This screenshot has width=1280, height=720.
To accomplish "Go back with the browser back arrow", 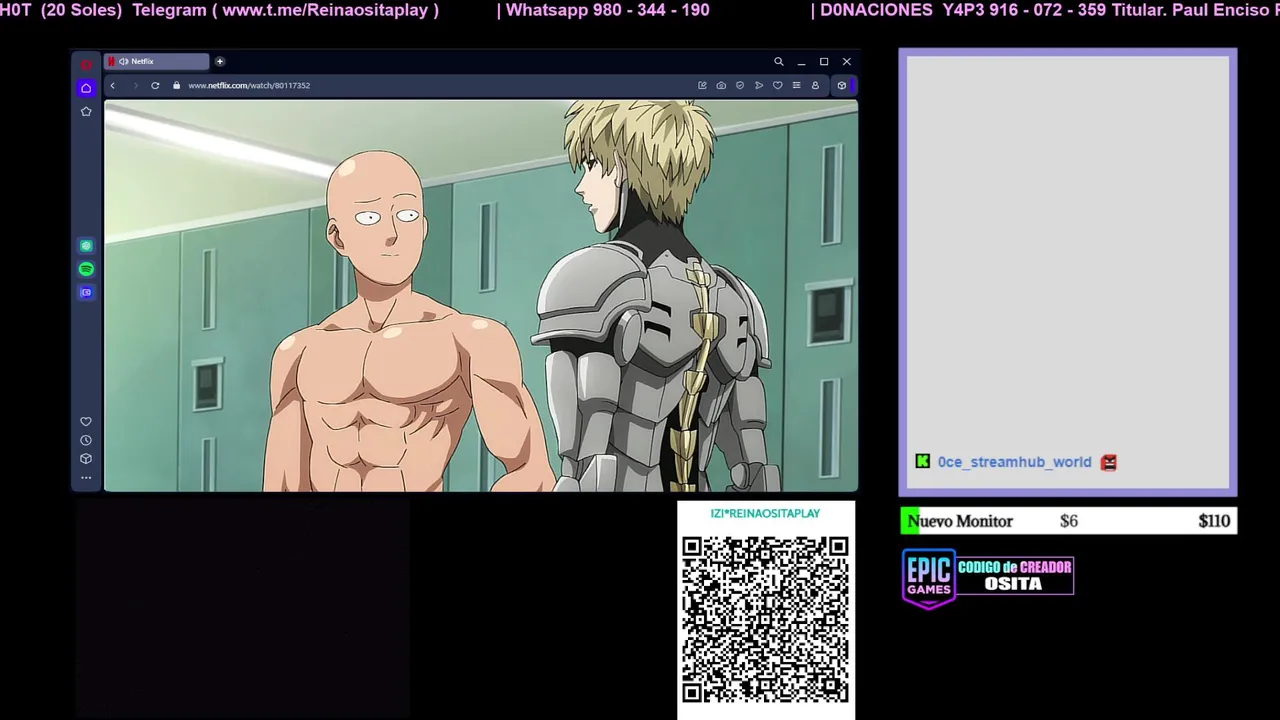I will pos(112,85).
